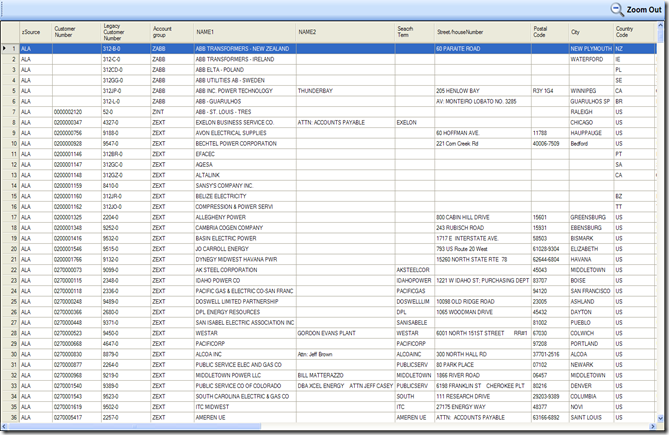Click the Zoom Out text button
Image resolution: width=669 pixels, height=435 pixels.
[644, 9]
